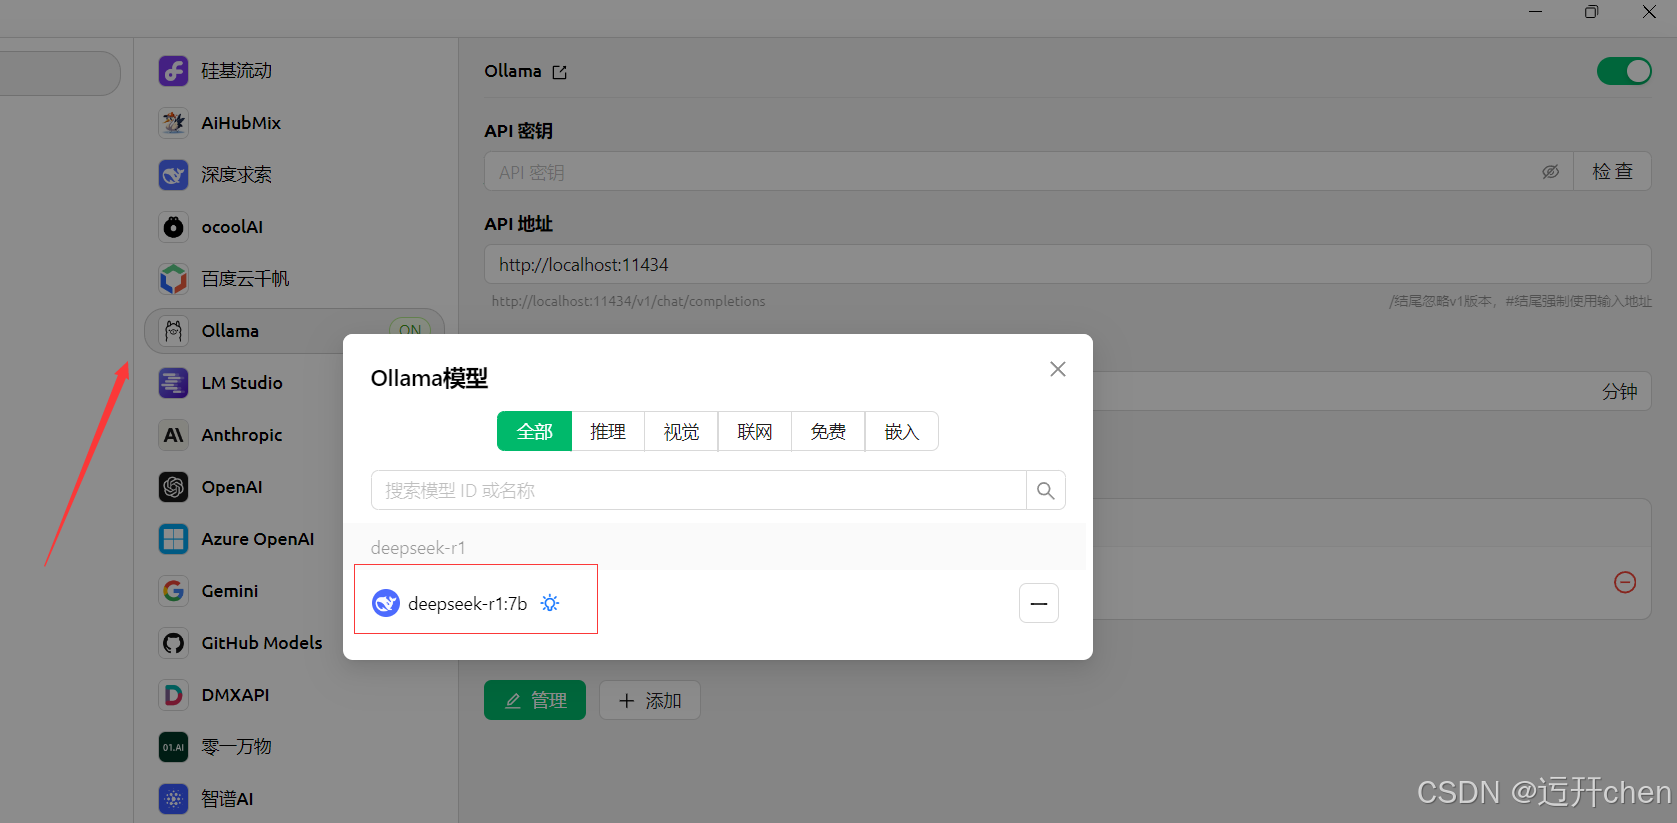Viewport: 1677px width, 823px height.
Task: Click the 检查 API key button
Action: [1612, 172]
